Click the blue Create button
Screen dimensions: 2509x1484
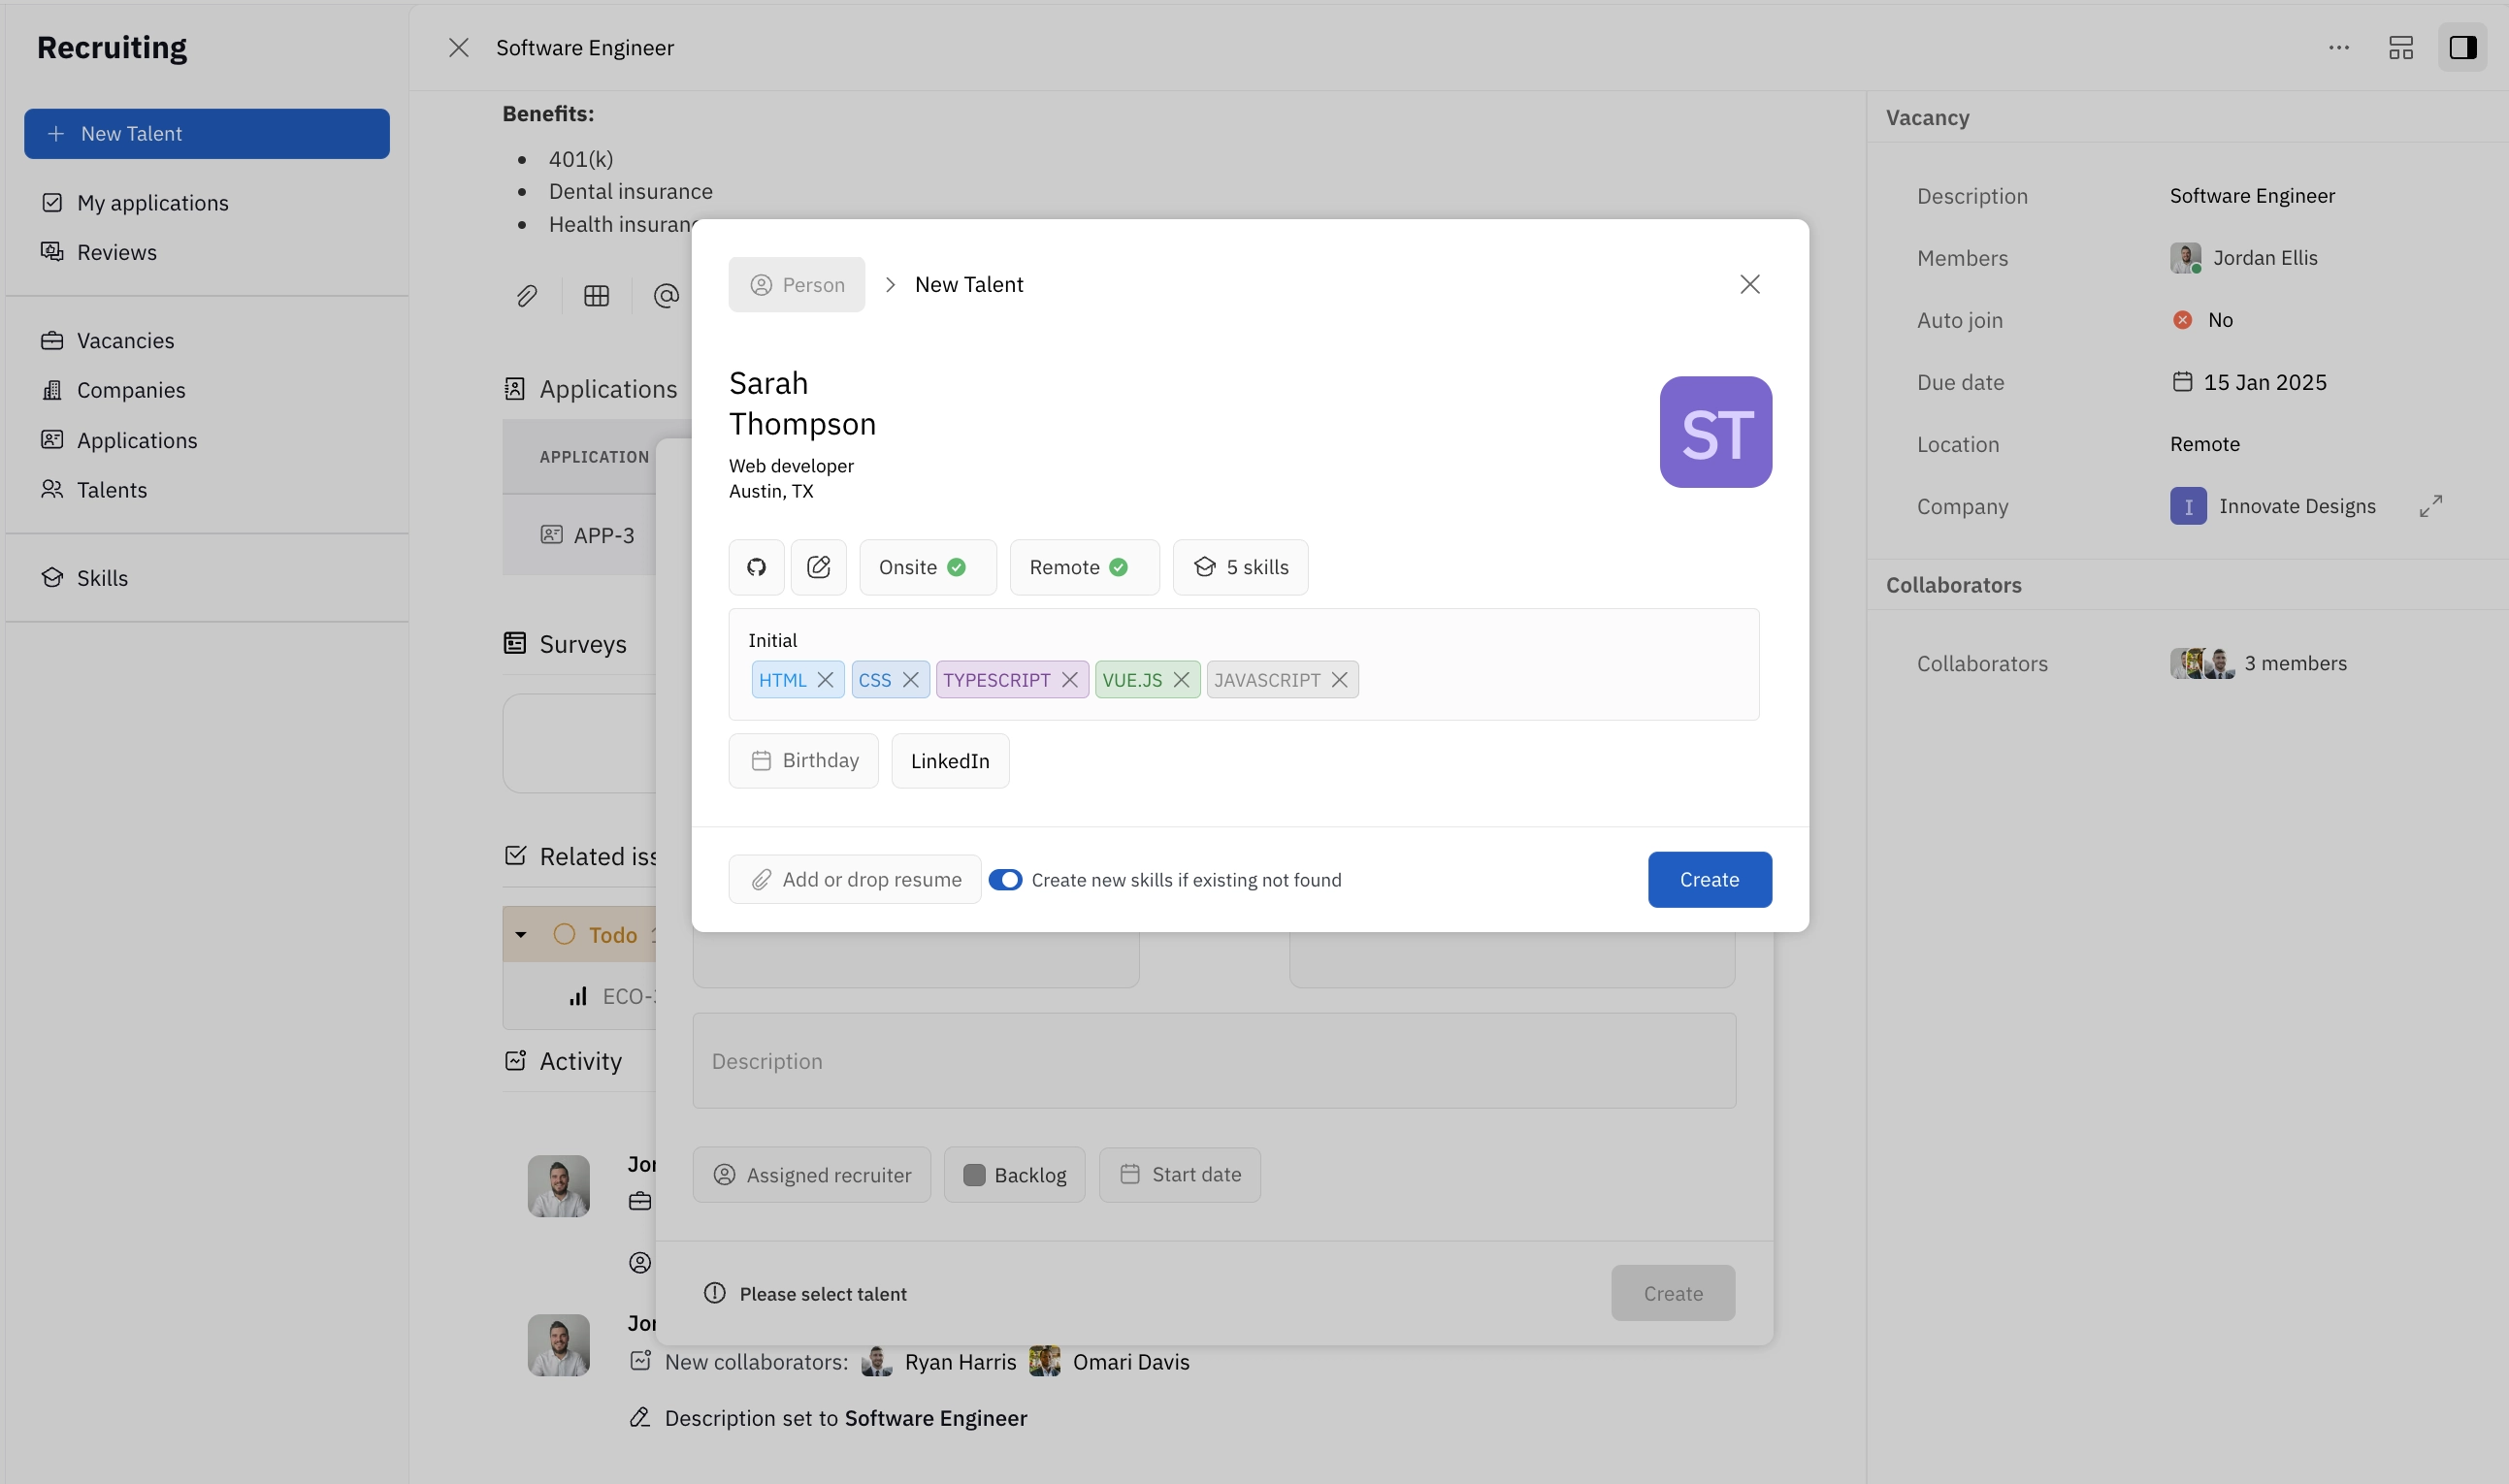coord(1708,880)
